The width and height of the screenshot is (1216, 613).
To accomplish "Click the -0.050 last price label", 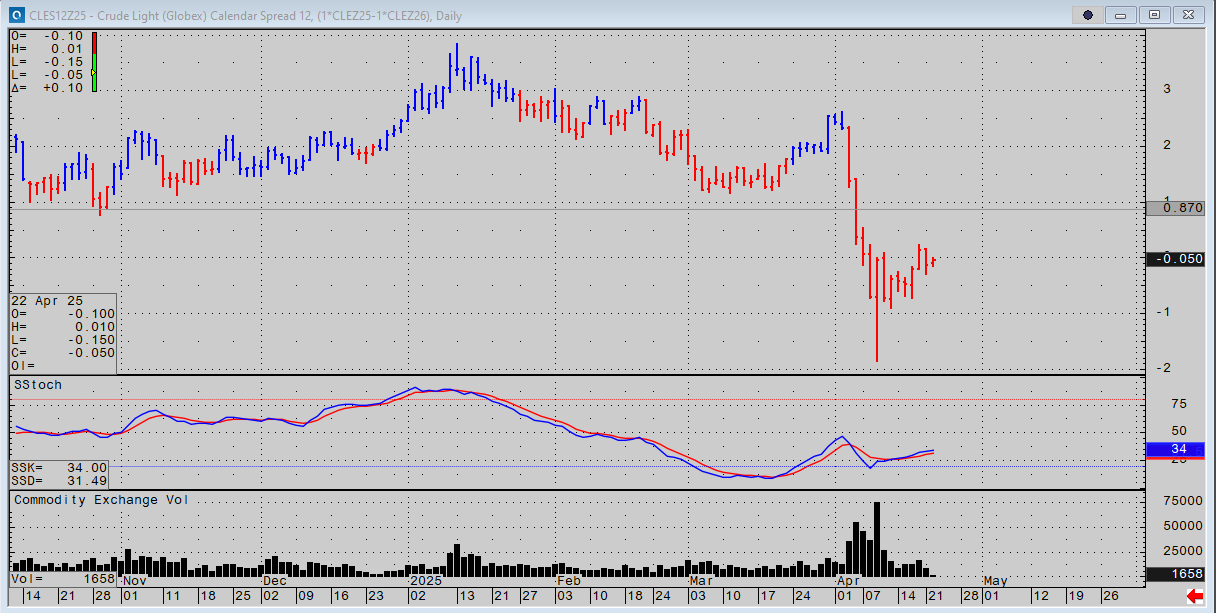I will tap(1178, 259).
